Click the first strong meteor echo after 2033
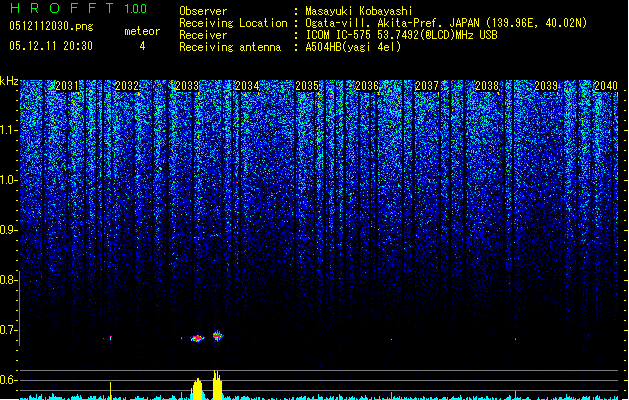Image resolution: width=629 pixels, height=400 pixels. pyautogui.click(x=197, y=338)
